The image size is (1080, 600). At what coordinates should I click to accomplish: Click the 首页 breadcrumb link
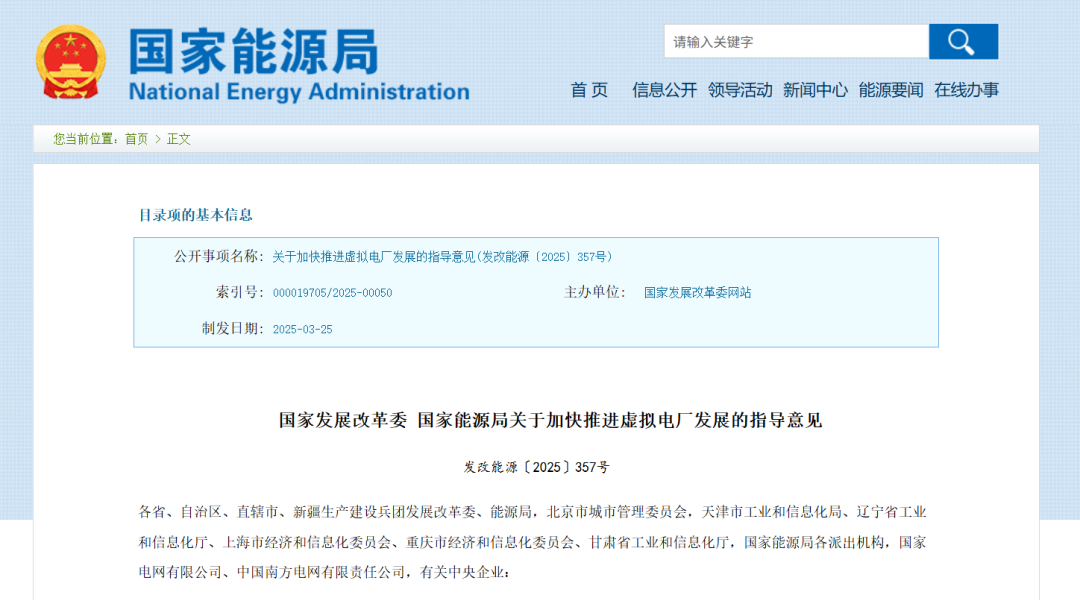pyautogui.click(x=136, y=139)
